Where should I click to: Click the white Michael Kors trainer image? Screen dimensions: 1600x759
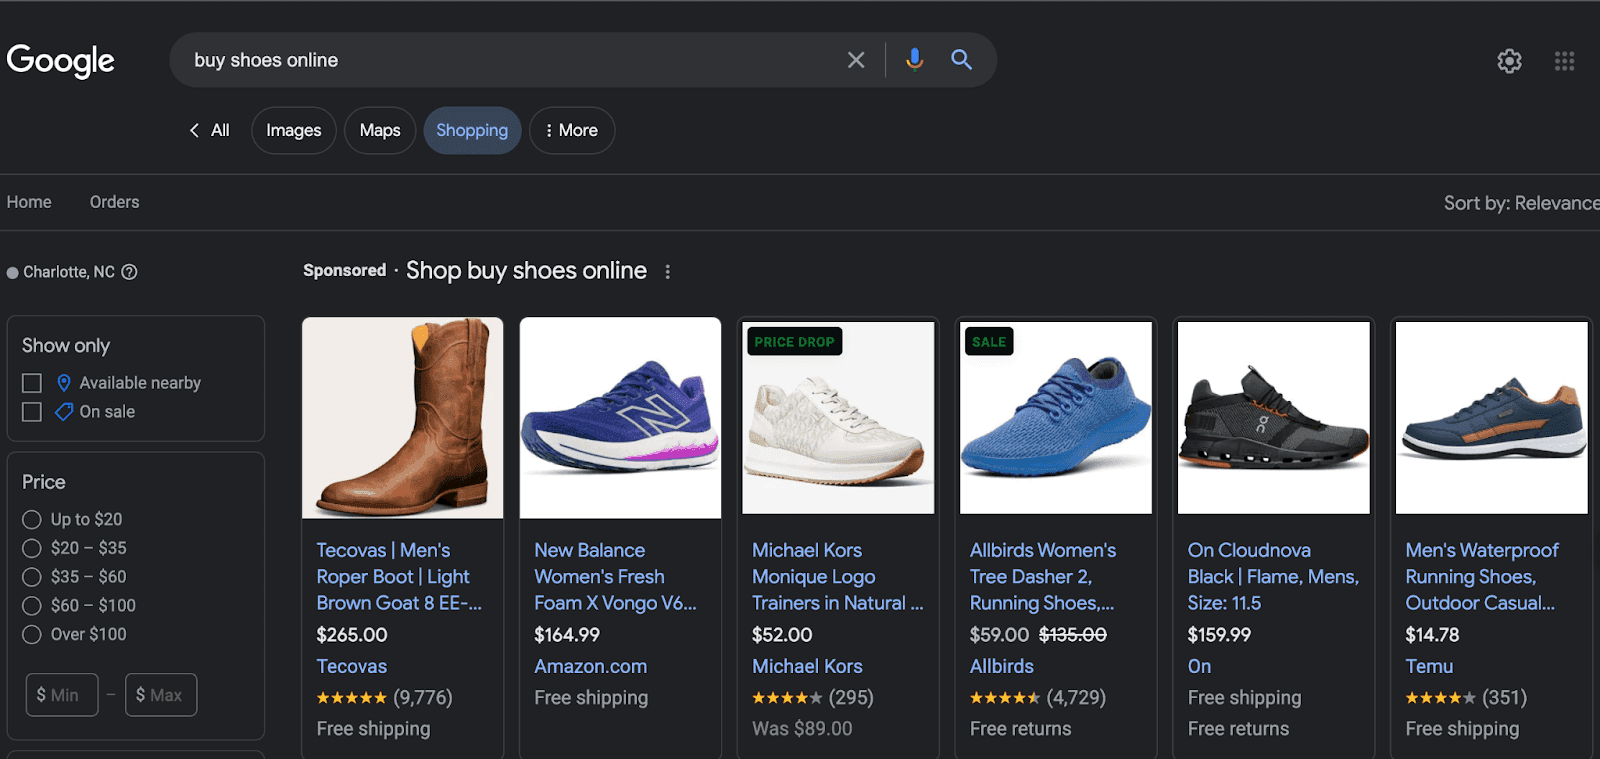click(838, 418)
